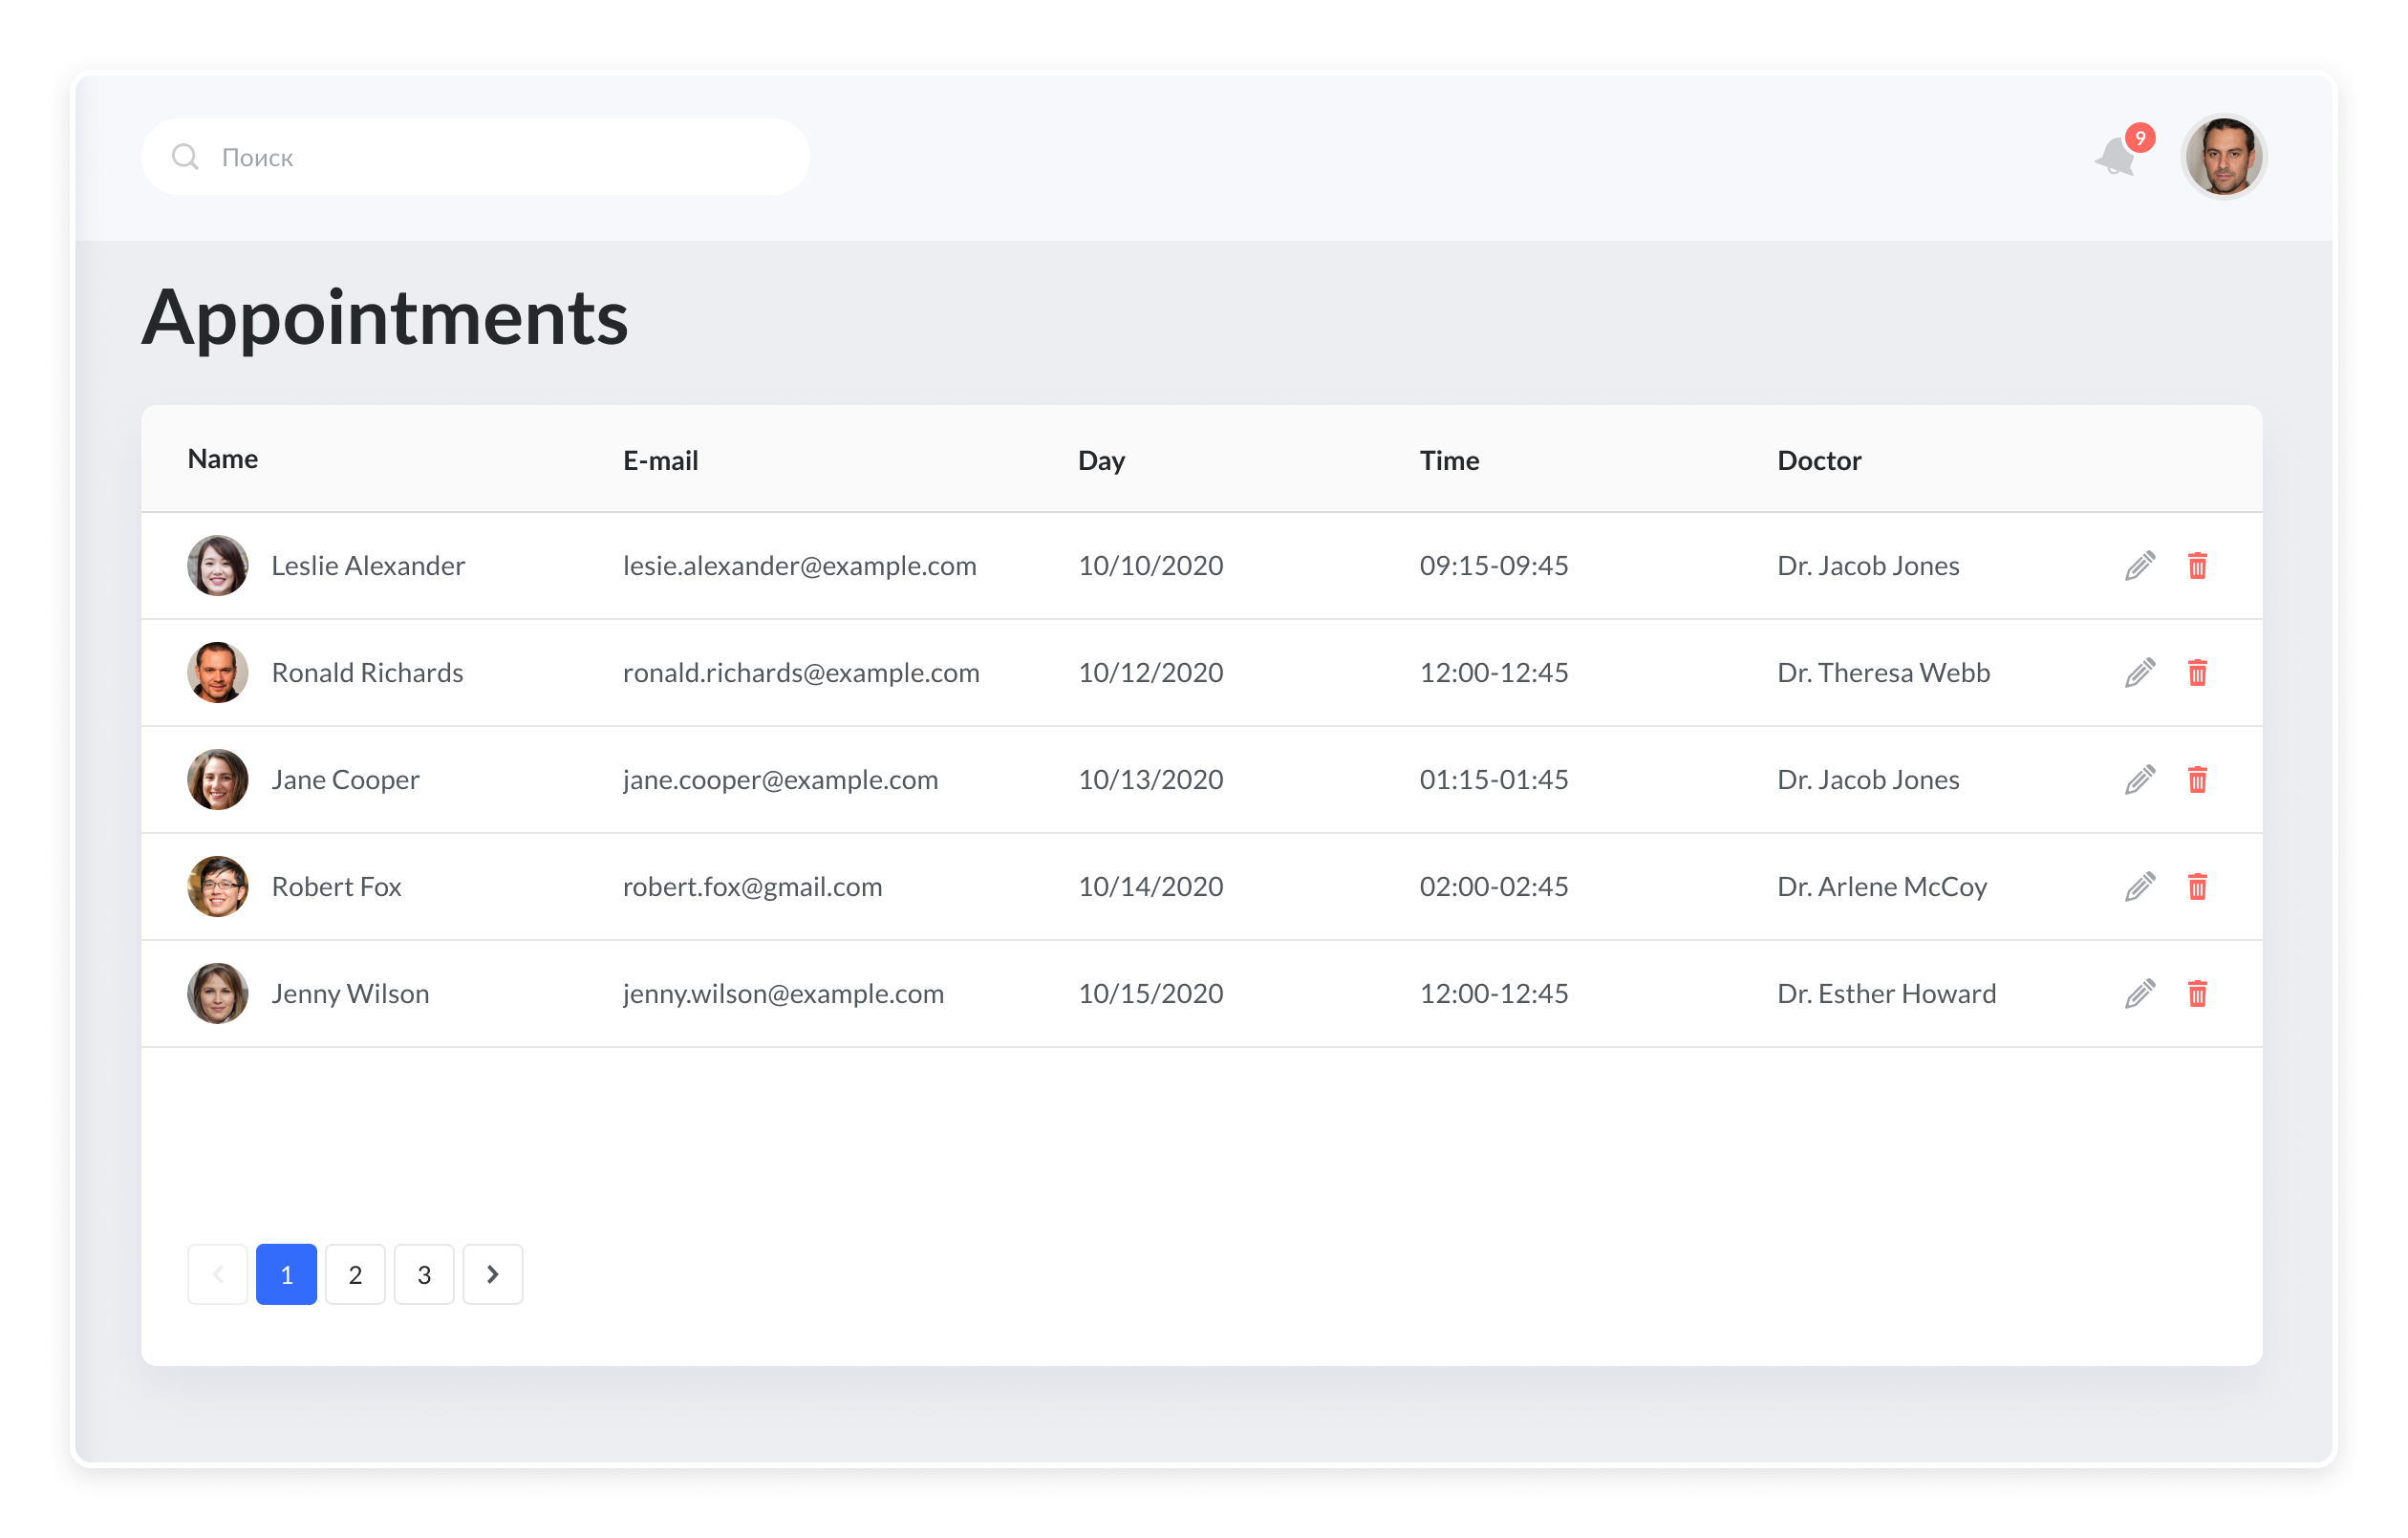Edit Jenny Wilson's appointment
The height and width of the screenshot is (1538, 2408).
point(2139,994)
